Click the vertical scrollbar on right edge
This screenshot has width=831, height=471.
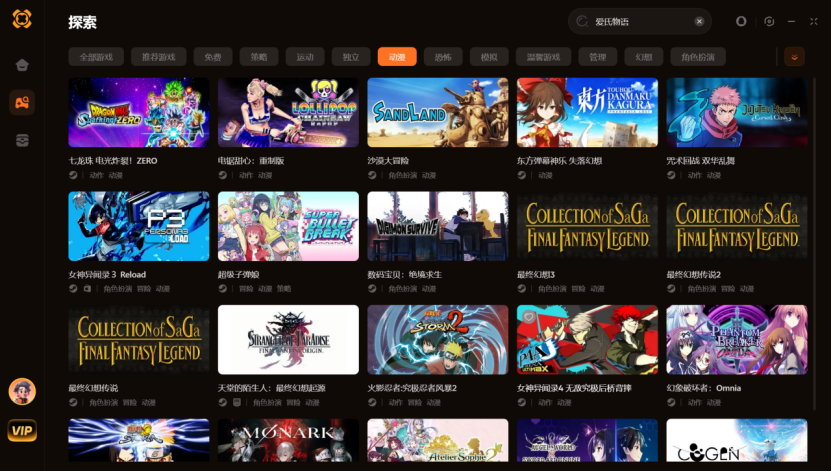click(814, 244)
